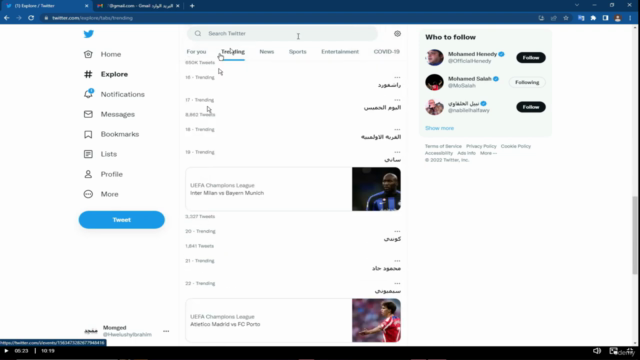Switch to the For you tab
The image size is (640, 360).
tap(196, 52)
